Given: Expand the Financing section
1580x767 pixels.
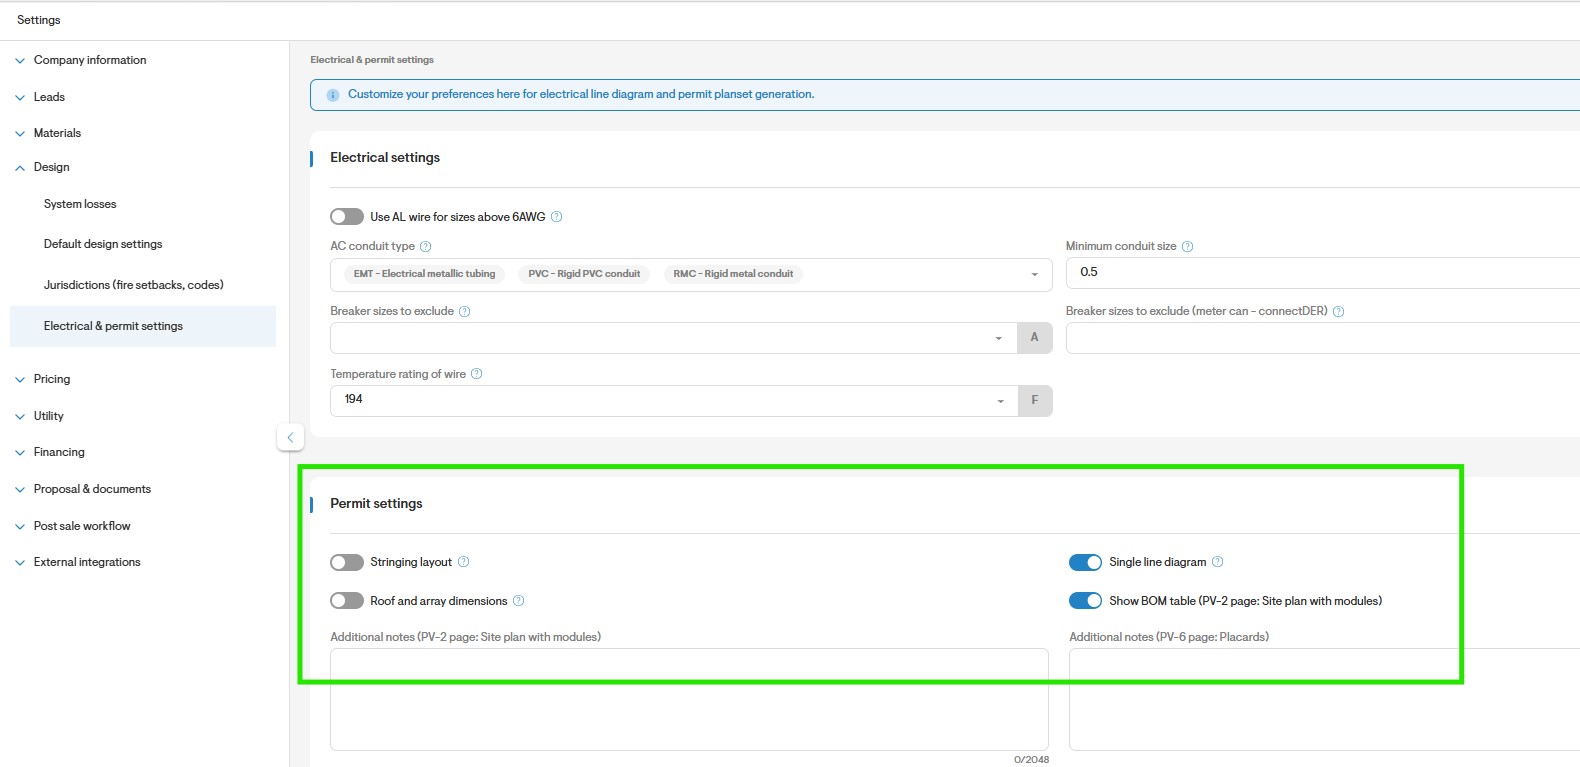Looking at the screenshot, I should (x=50, y=452).
